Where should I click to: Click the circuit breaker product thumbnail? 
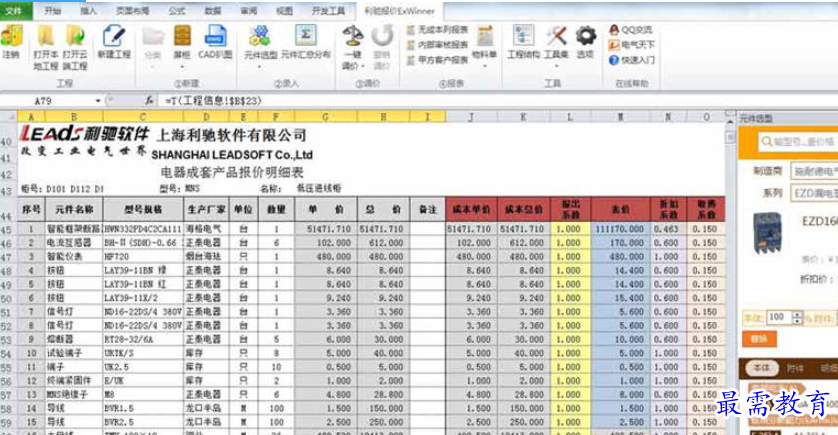(x=767, y=232)
